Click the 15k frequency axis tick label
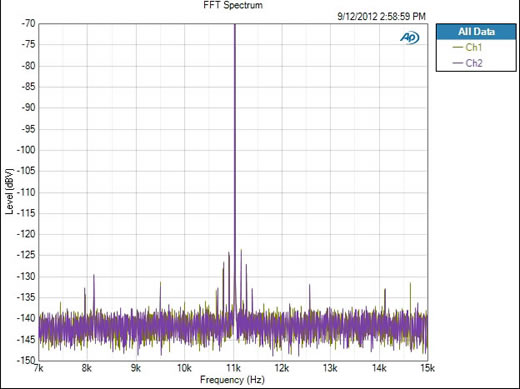This screenshot has width=520, height=389. pyautogui.click(x=427, y=368)
